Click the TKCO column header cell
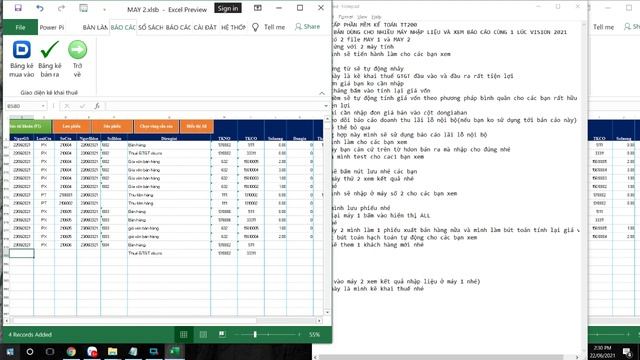640x360 pixels. pyautogui.click(x=251, y=139)
